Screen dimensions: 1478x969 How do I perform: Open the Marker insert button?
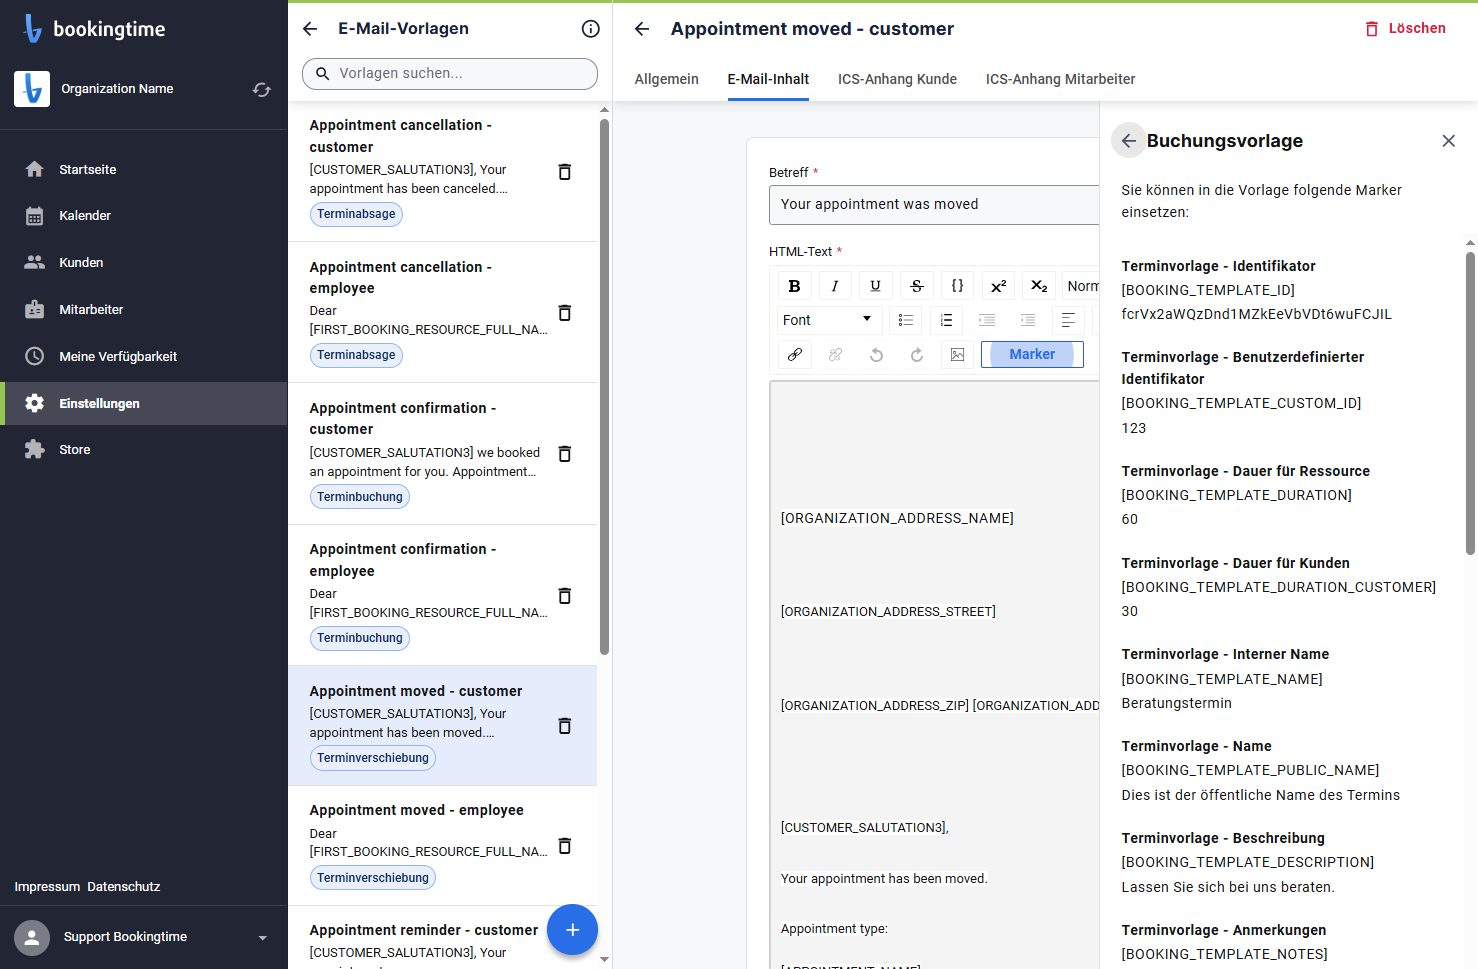coord(1032,354)
